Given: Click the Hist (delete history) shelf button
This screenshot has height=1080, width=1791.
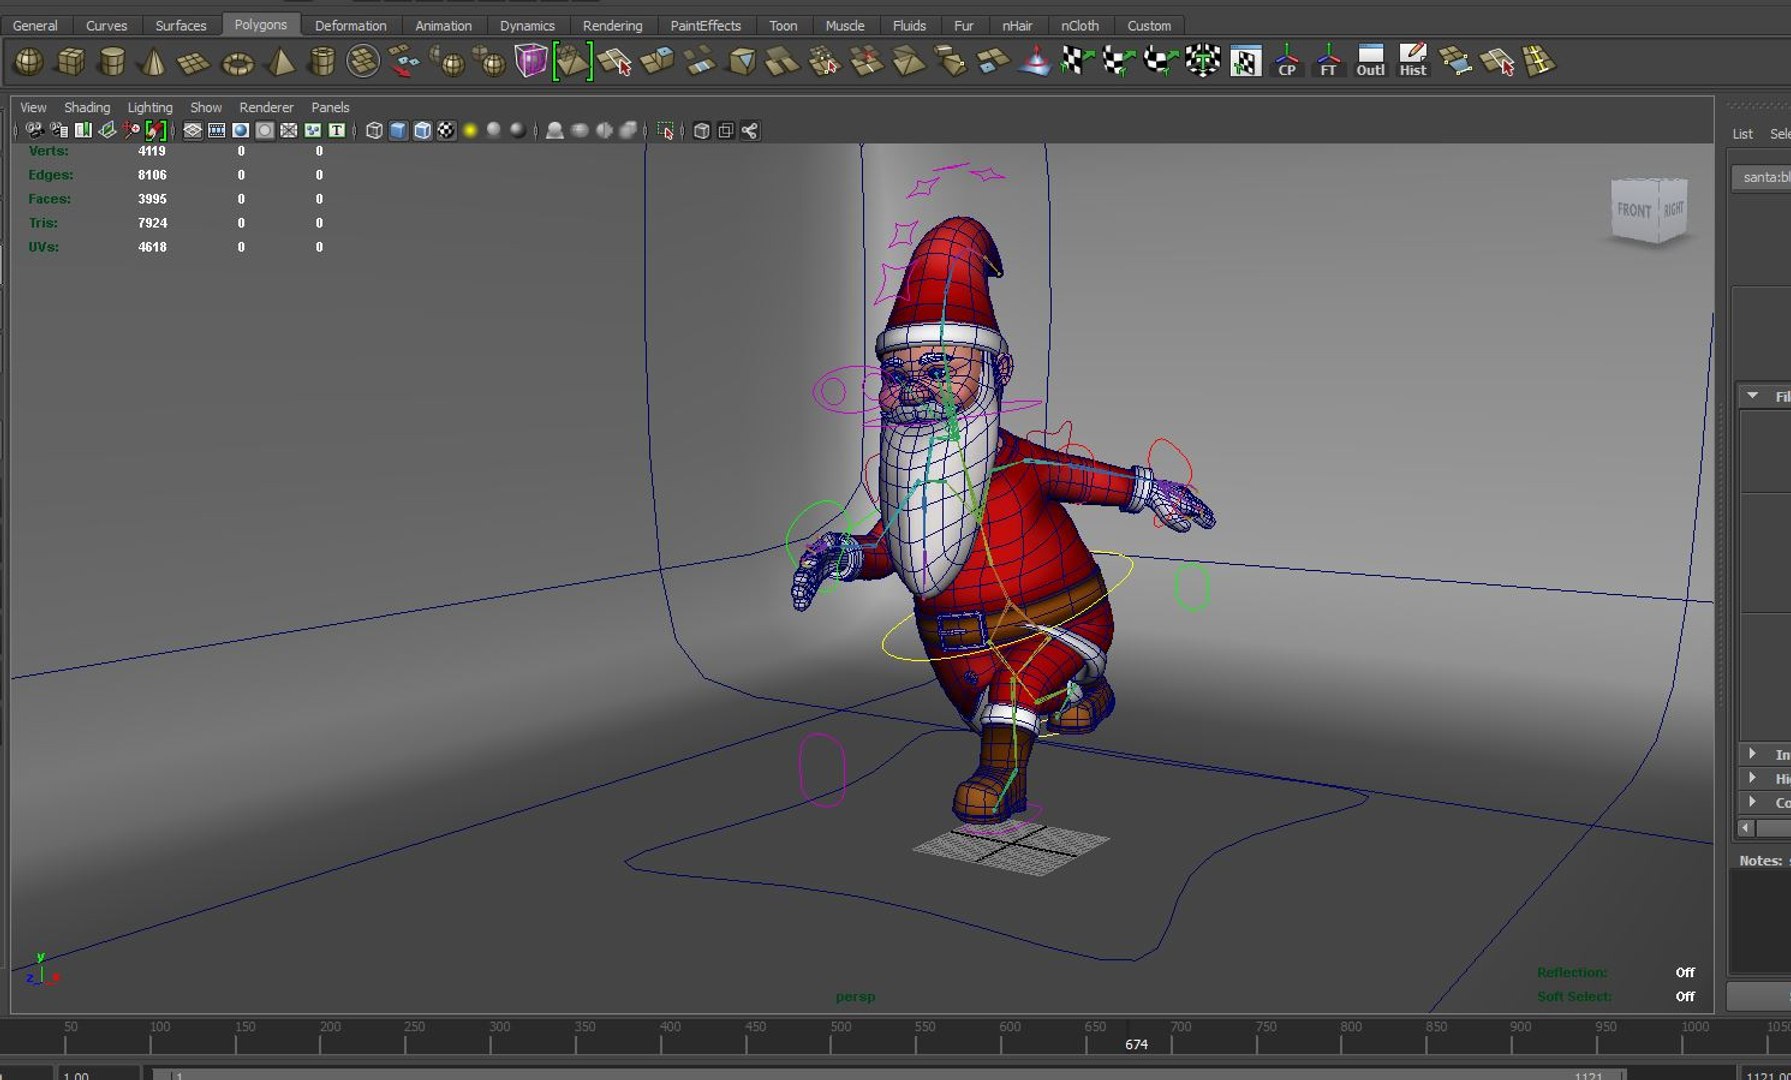Looking at the screenshot, I should 1412,62.
